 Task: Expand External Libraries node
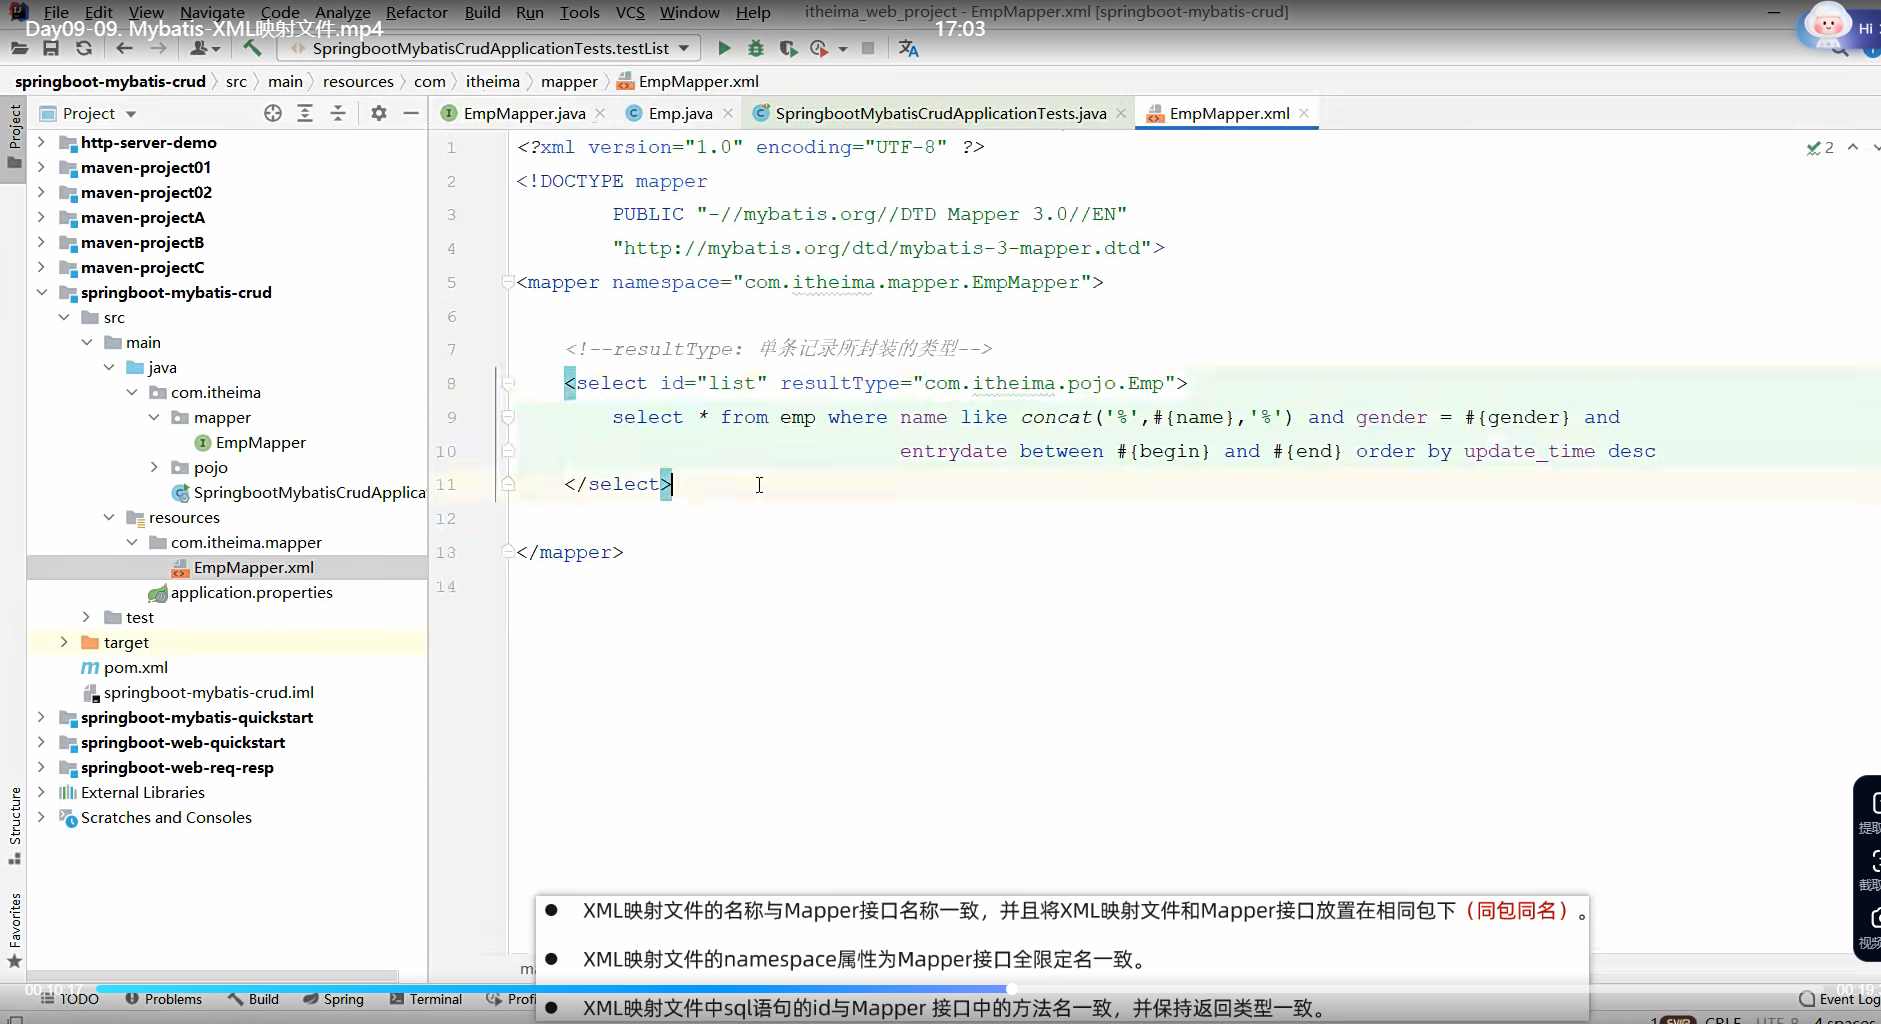click(41, 792)
